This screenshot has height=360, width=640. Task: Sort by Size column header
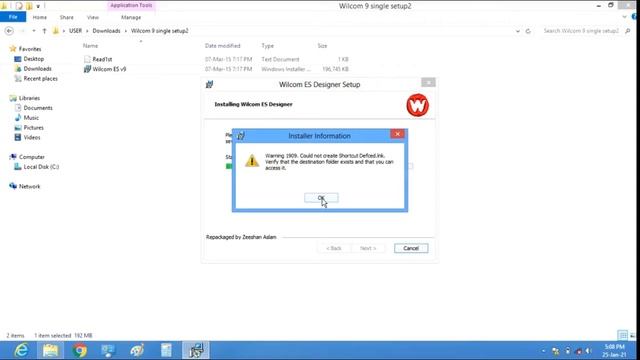(x=322, y=46)
